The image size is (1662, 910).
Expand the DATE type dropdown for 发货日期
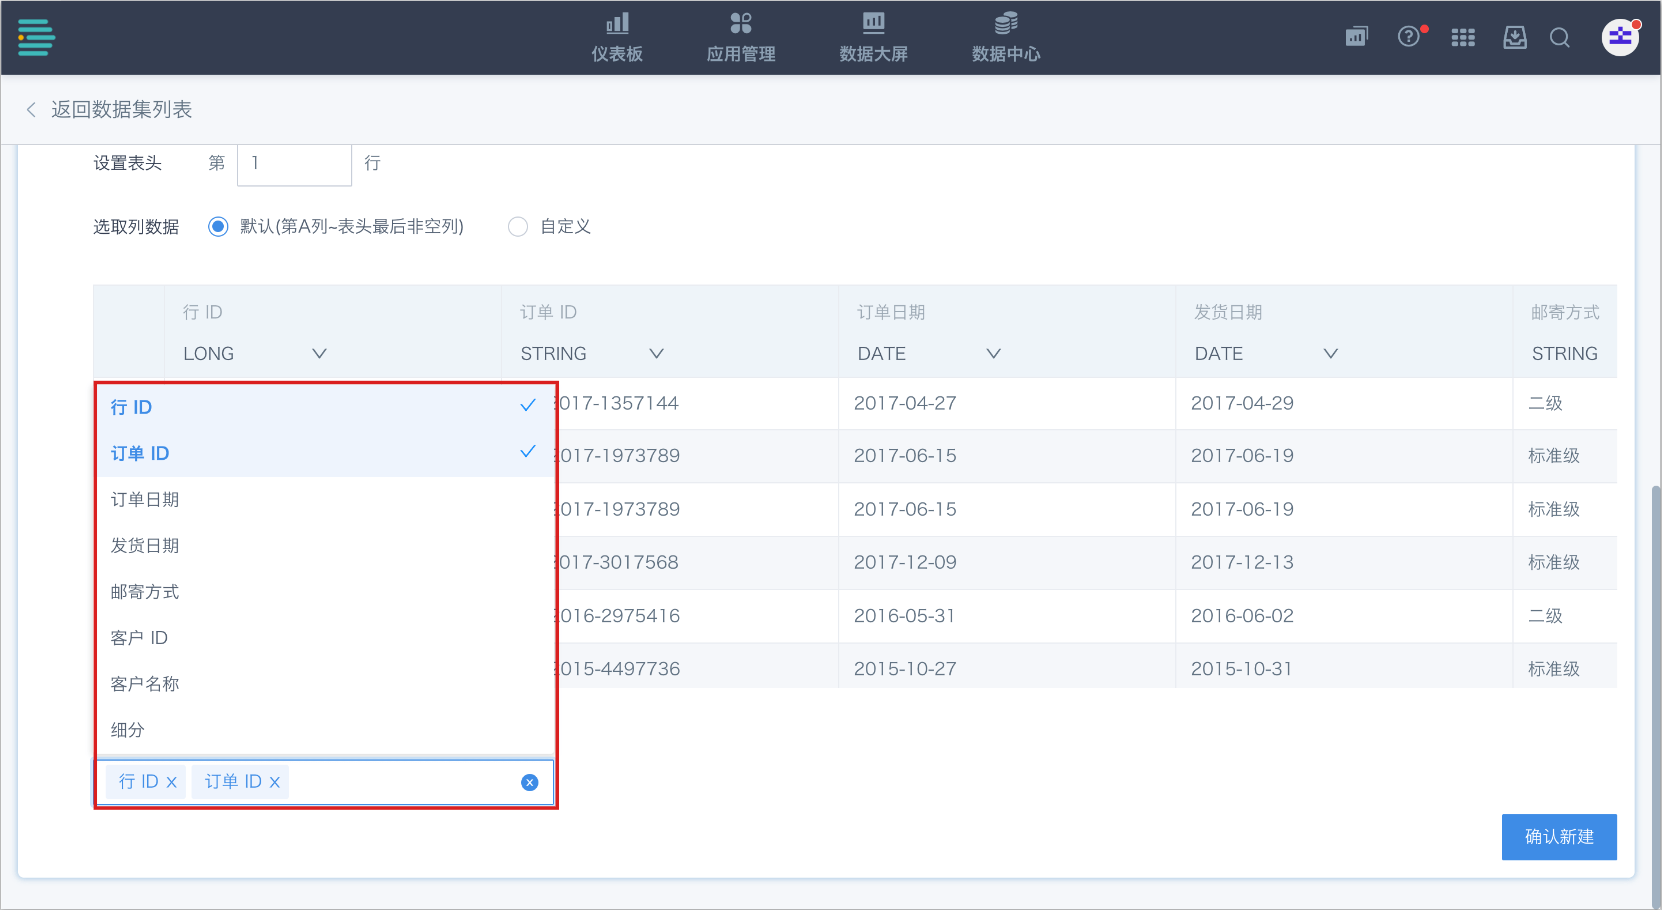coord(1330,354)
